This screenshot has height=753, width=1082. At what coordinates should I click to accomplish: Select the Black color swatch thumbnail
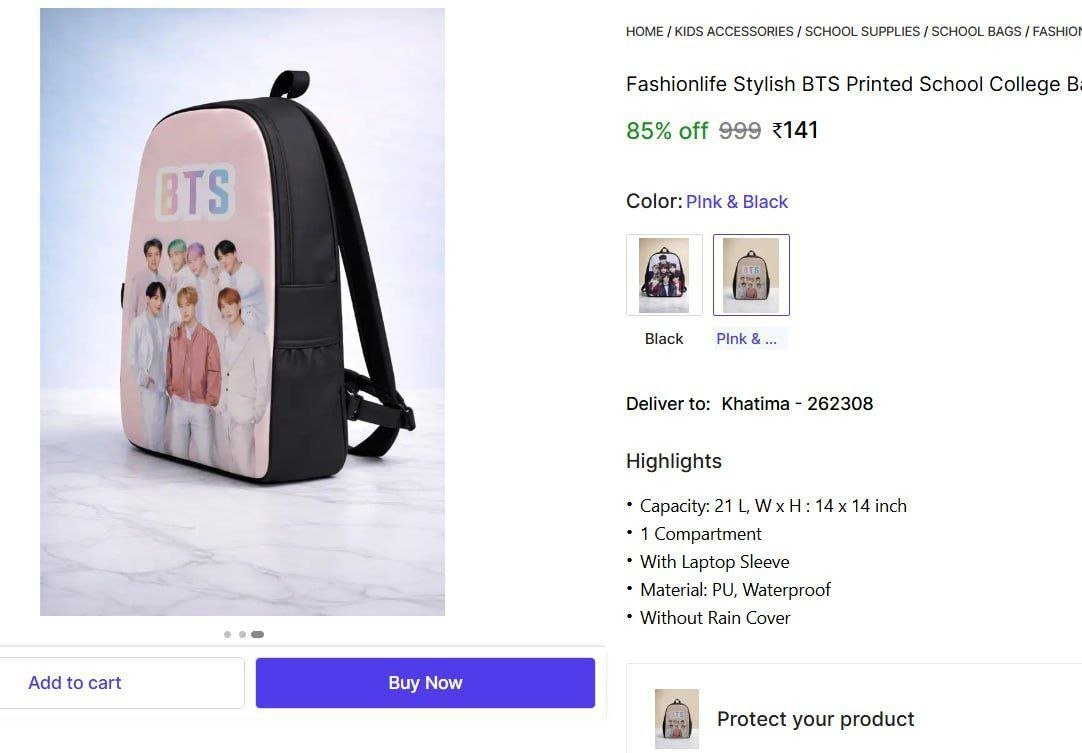click(664, 275)
